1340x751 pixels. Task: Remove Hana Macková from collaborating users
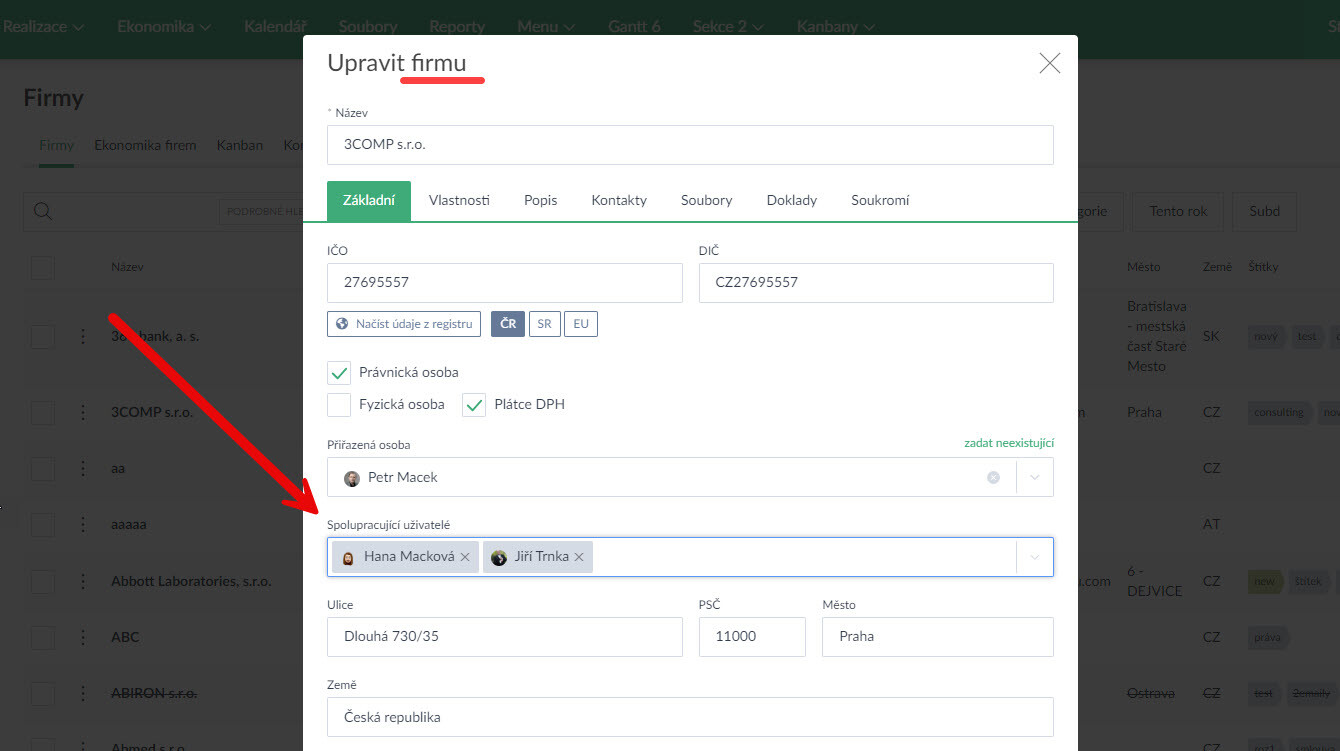465,557
